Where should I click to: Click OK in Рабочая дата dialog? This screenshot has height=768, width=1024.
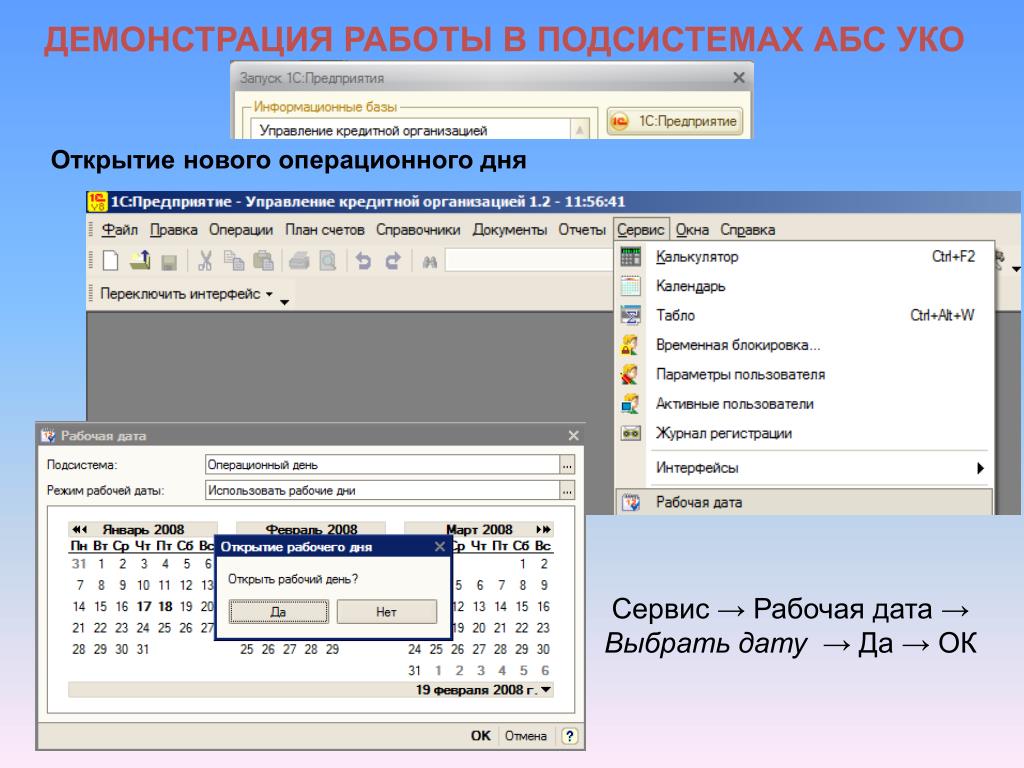481,736
